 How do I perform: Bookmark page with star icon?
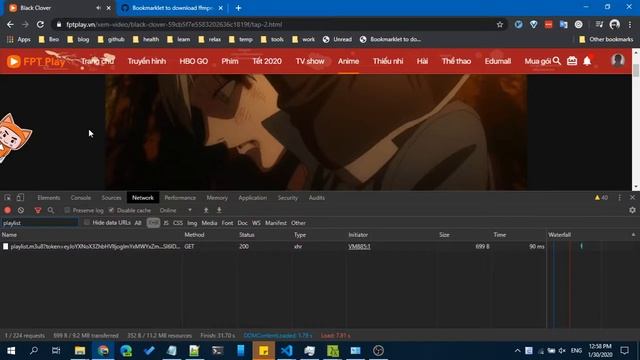click(x=500, y=24)
